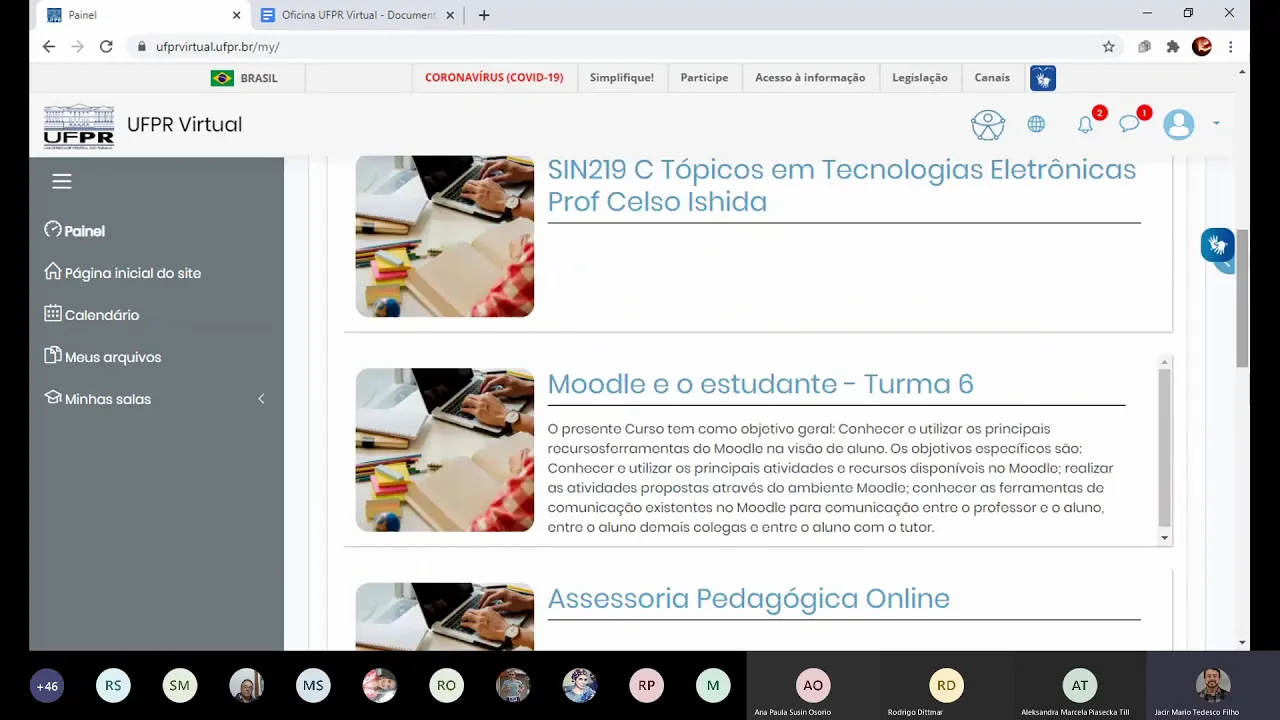Click participant MS avatar
This screenshot has width=1280, height=720.
point(313,686)
